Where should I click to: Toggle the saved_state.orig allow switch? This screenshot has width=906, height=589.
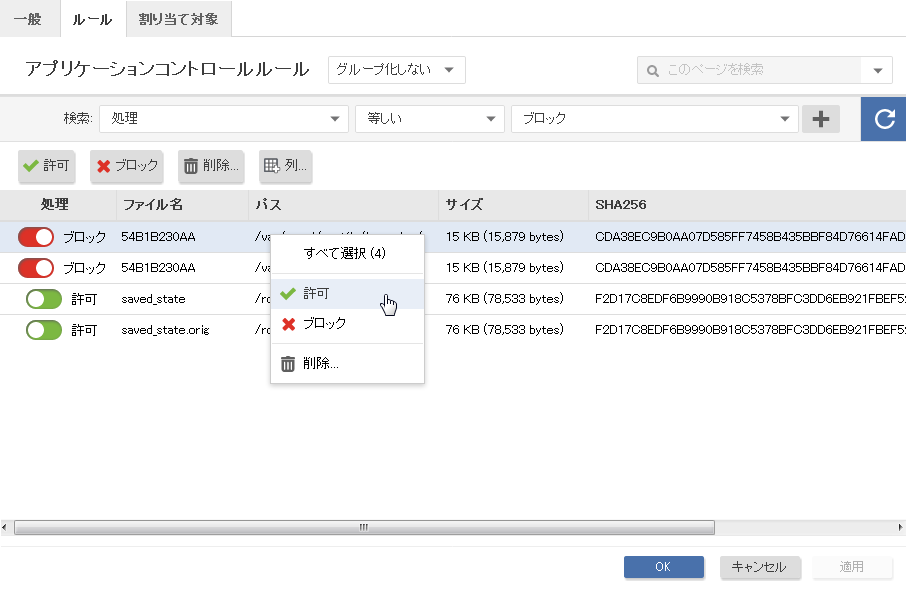[x=44, y=330]
